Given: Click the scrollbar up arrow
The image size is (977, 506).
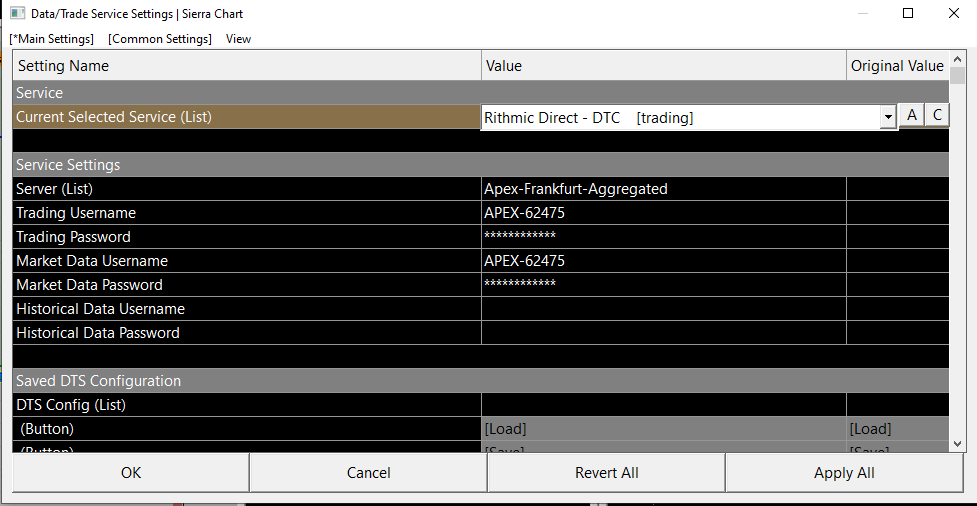Looking at the screenshot, I should point(957,59).
